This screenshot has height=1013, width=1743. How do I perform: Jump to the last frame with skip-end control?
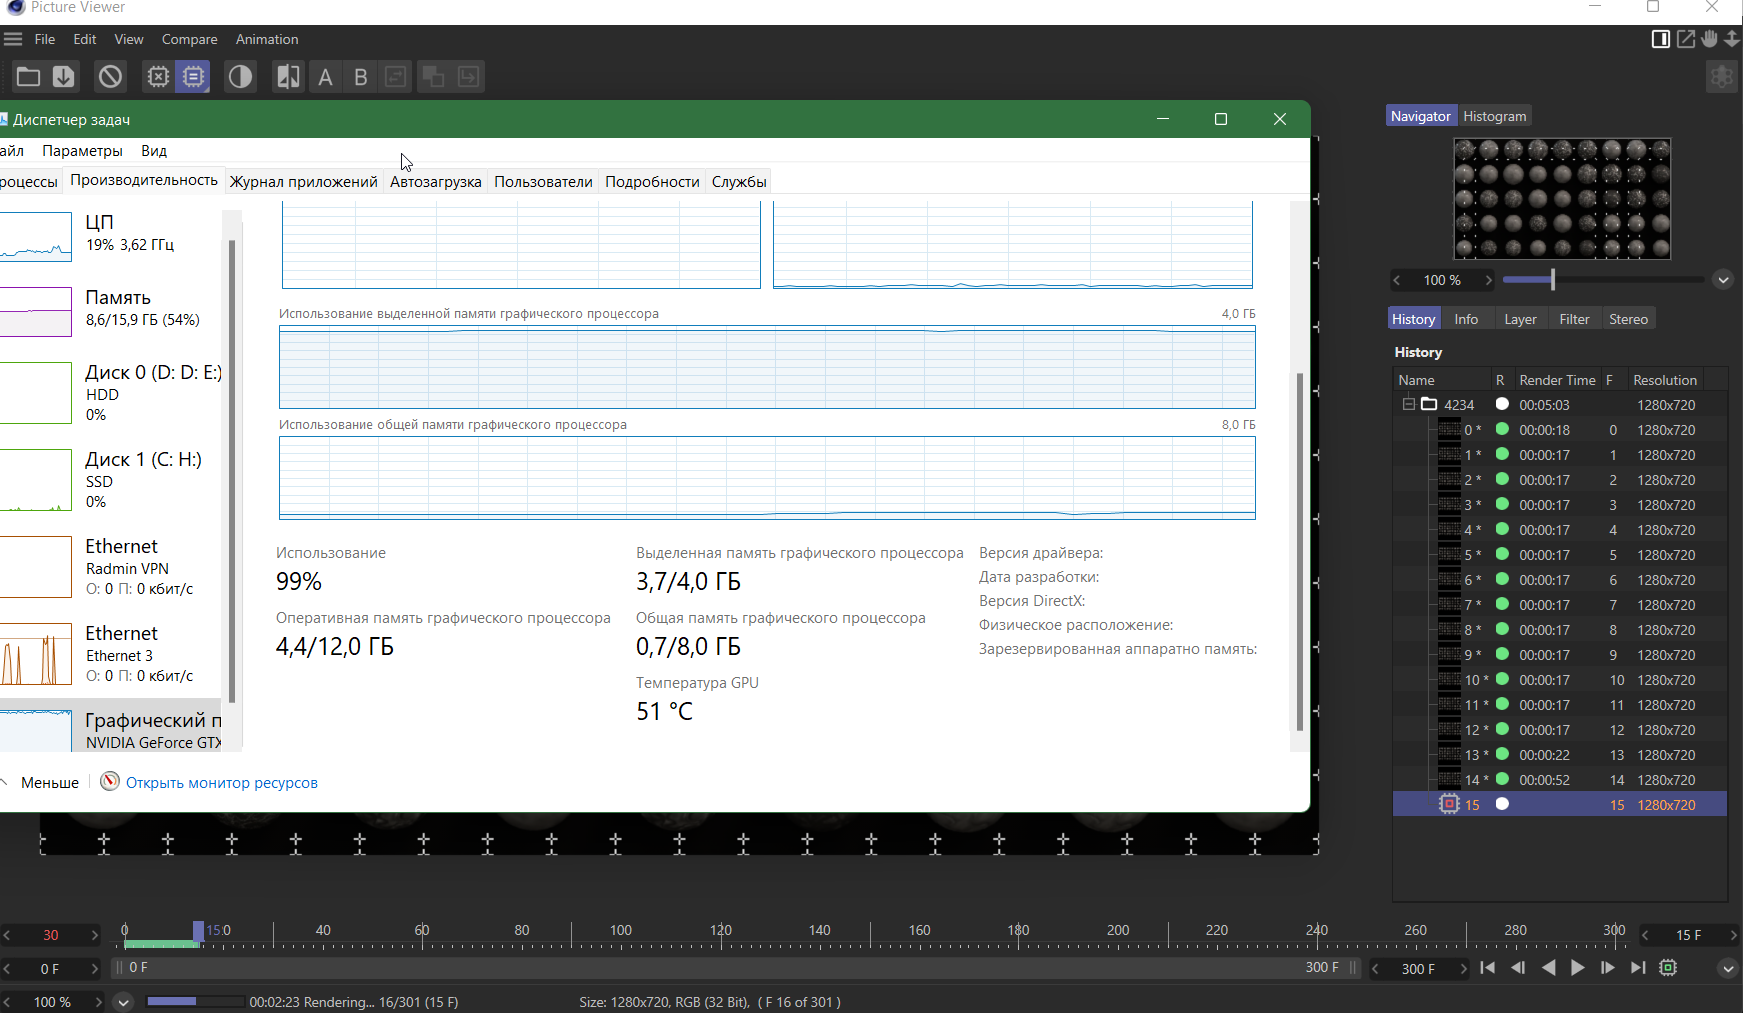coord(1637,968)
